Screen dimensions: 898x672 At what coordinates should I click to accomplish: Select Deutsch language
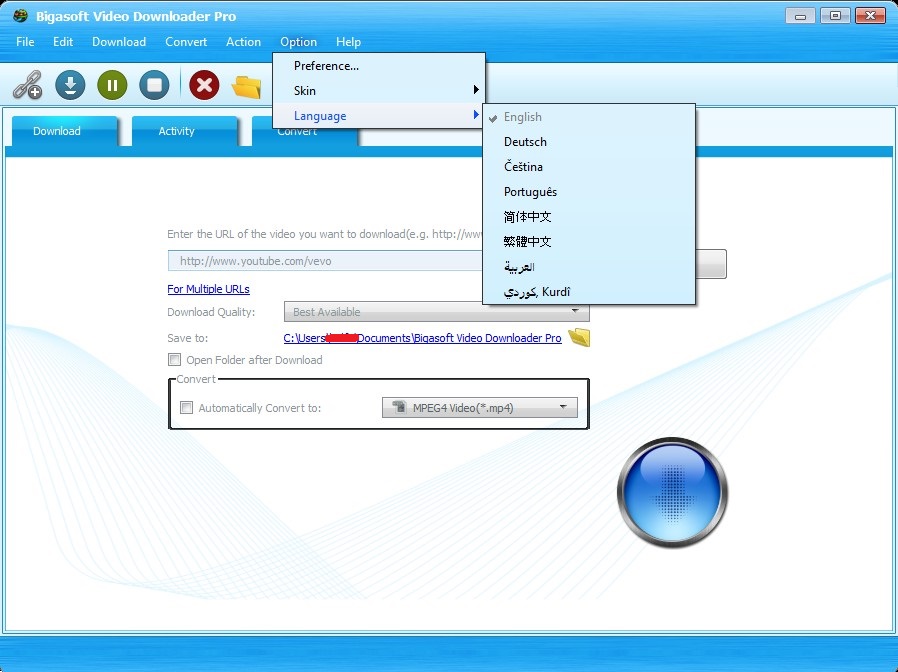point(589,142)
